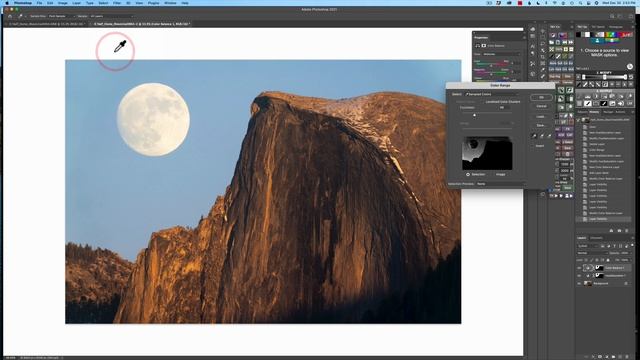Click the add layer style fx icon
Screen dimensions: 640x360
pyautogui.click(x=593, y=357)
